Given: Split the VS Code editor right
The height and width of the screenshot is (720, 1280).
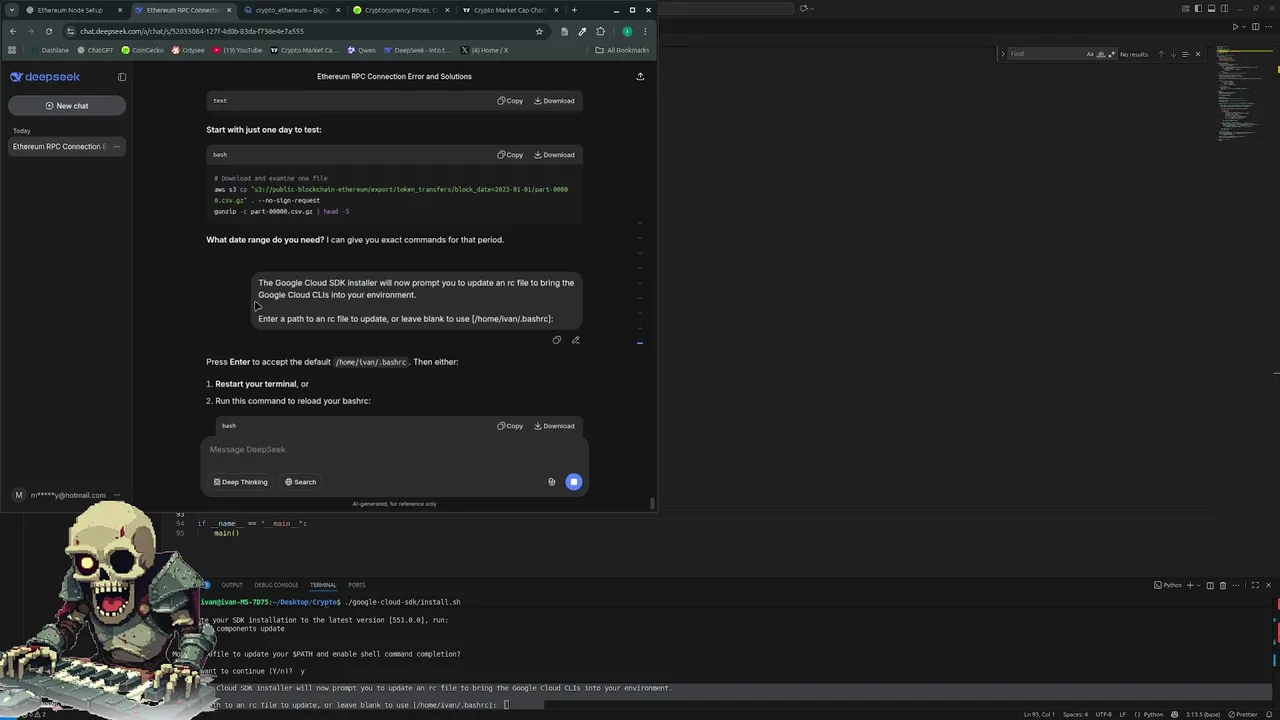Looking at the screenshot, I should [1256, 27].
